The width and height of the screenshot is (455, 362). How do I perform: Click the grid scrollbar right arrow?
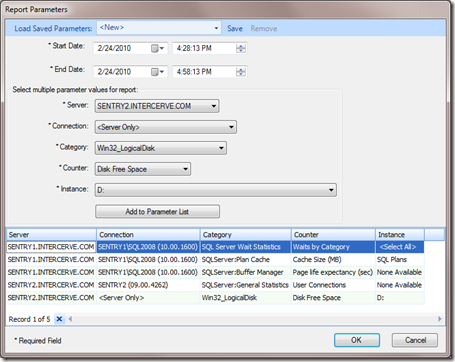click(x=440, y=319)
